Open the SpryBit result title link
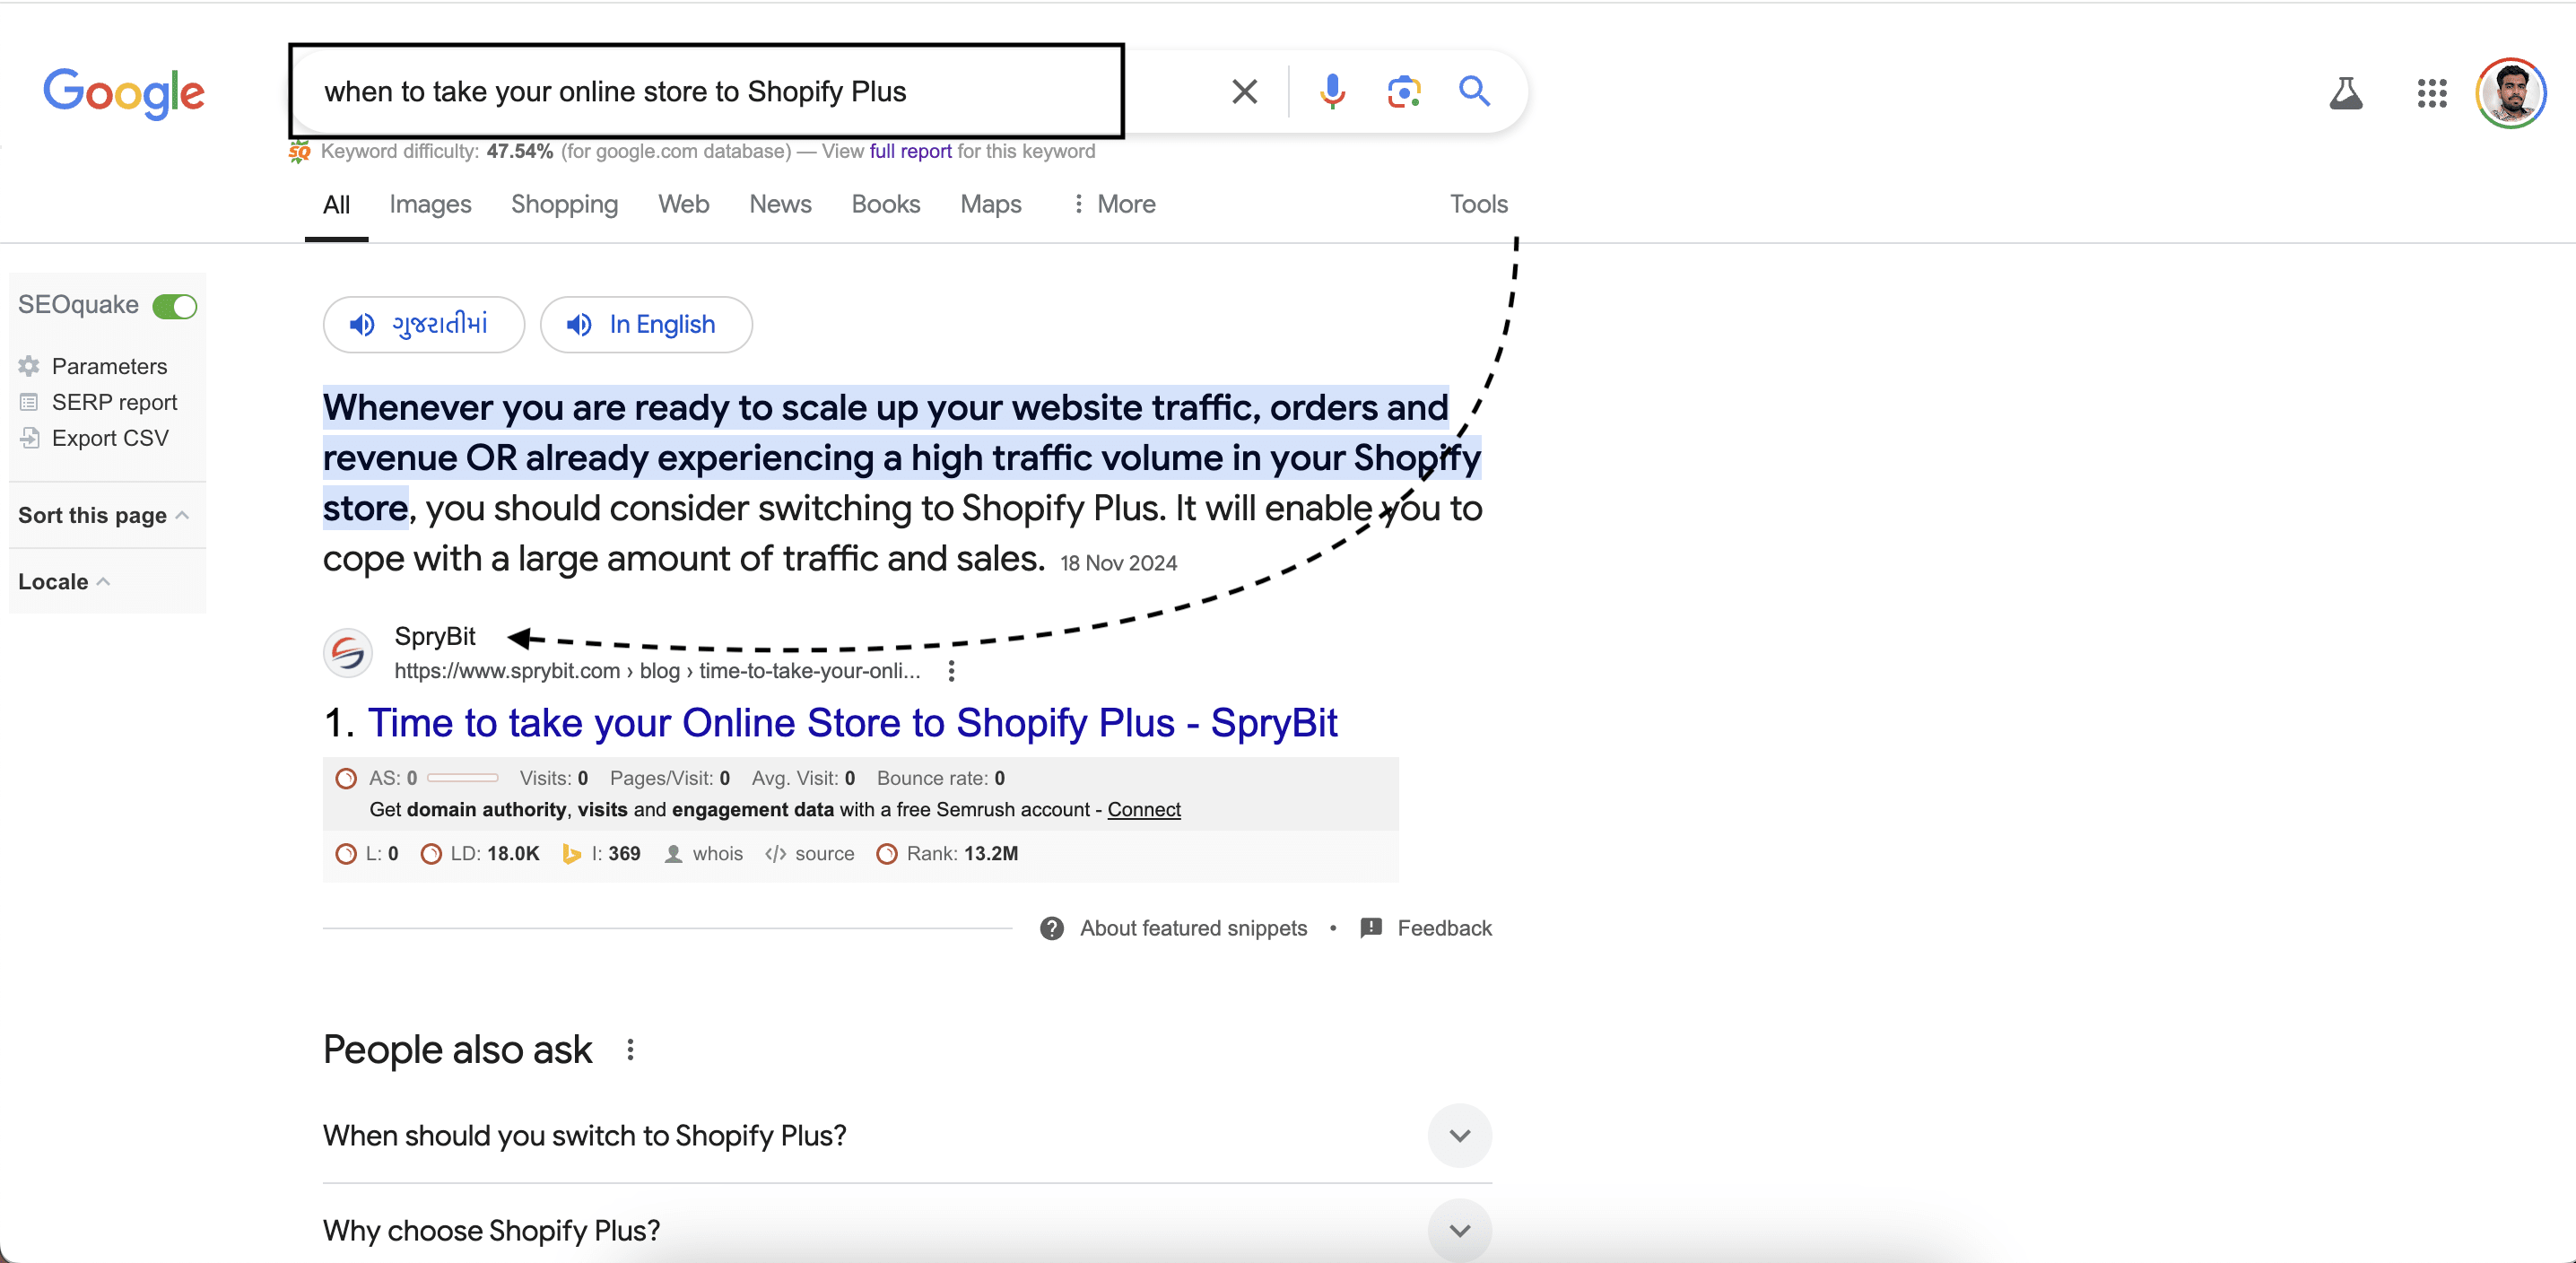 pyautogui.click(x=852, y=723)
